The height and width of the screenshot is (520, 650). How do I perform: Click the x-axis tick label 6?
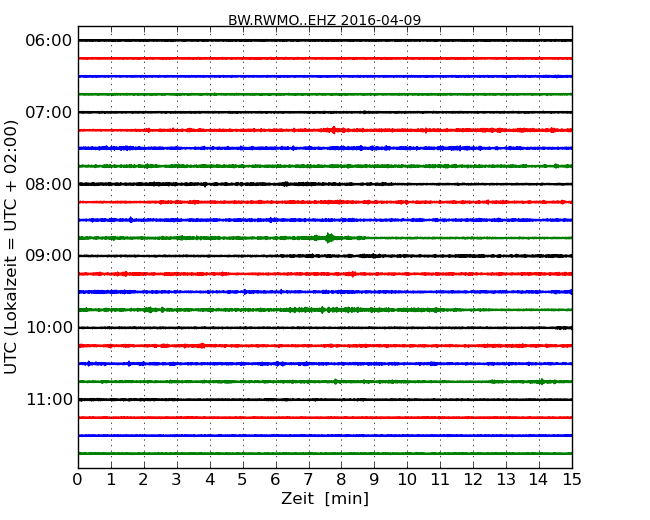pyautogui.click(x=276, y=479)
